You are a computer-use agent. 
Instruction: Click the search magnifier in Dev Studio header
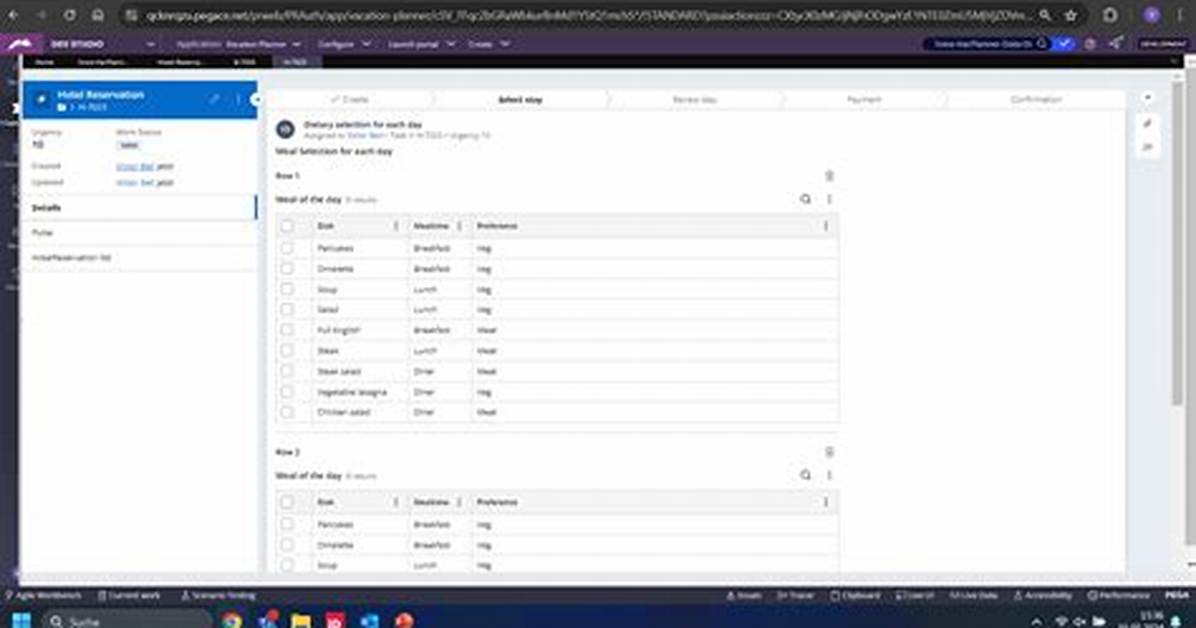(x=1041, y=44)
